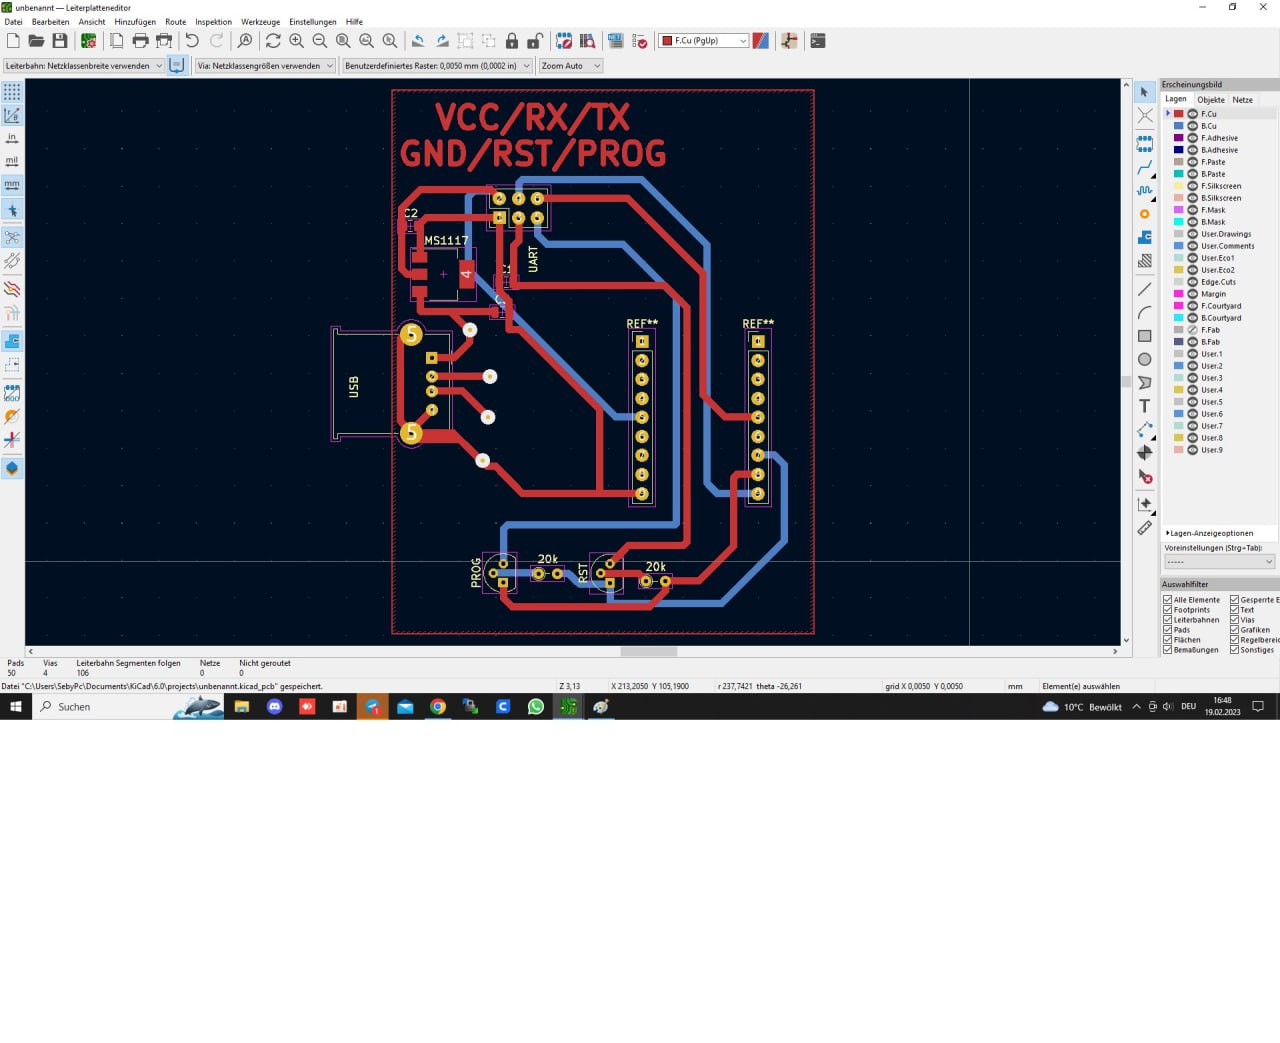Uncheck Pads selection filter
Image resolution: width=1280 pixels, height=1043 pixels.
[x=1167, y=630]
